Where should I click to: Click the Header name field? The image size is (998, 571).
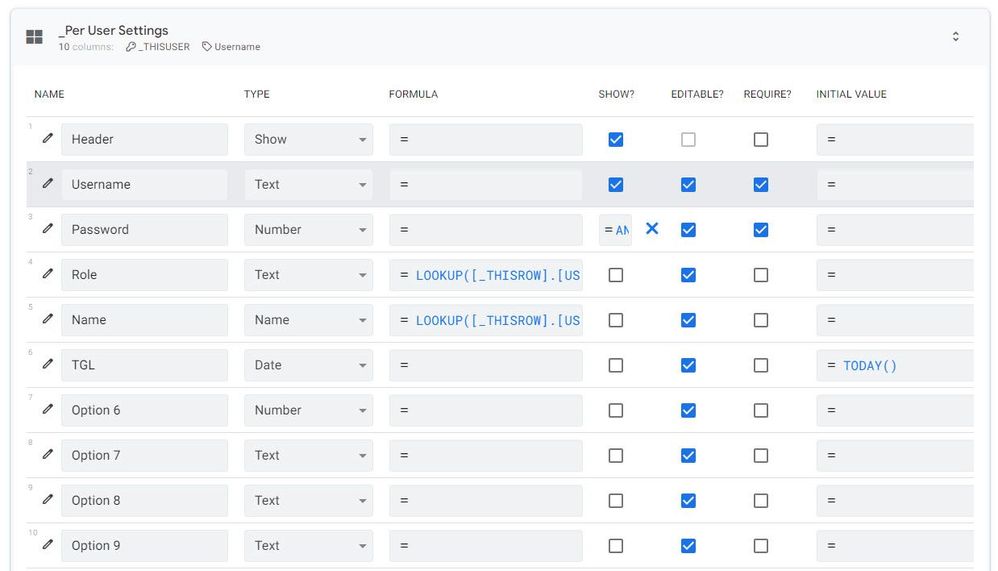tap(144, 139)
